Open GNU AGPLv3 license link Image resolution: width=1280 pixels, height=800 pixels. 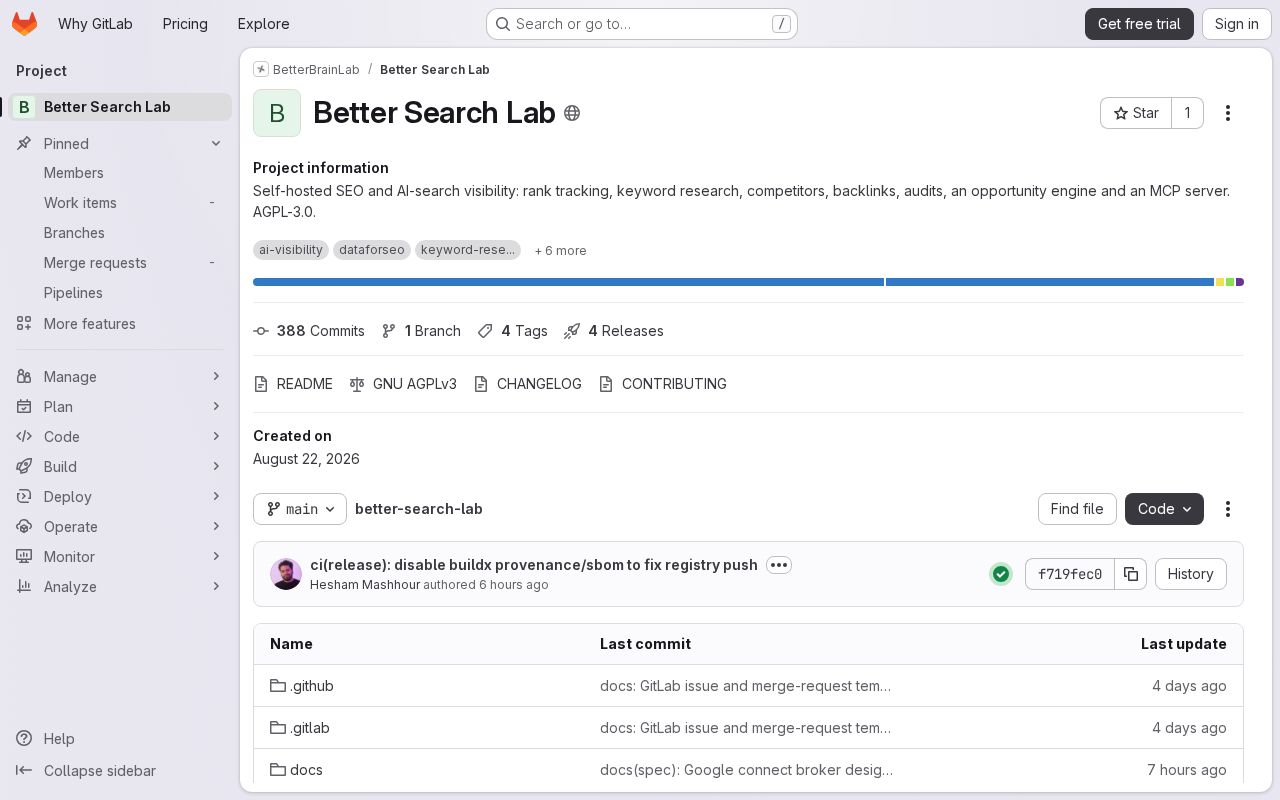403,384
